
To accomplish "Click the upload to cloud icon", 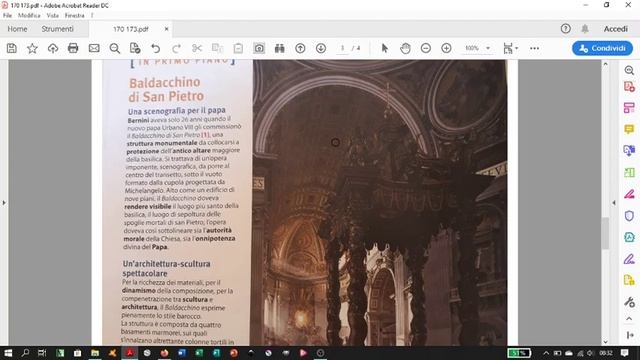I will tap(53, 48).
